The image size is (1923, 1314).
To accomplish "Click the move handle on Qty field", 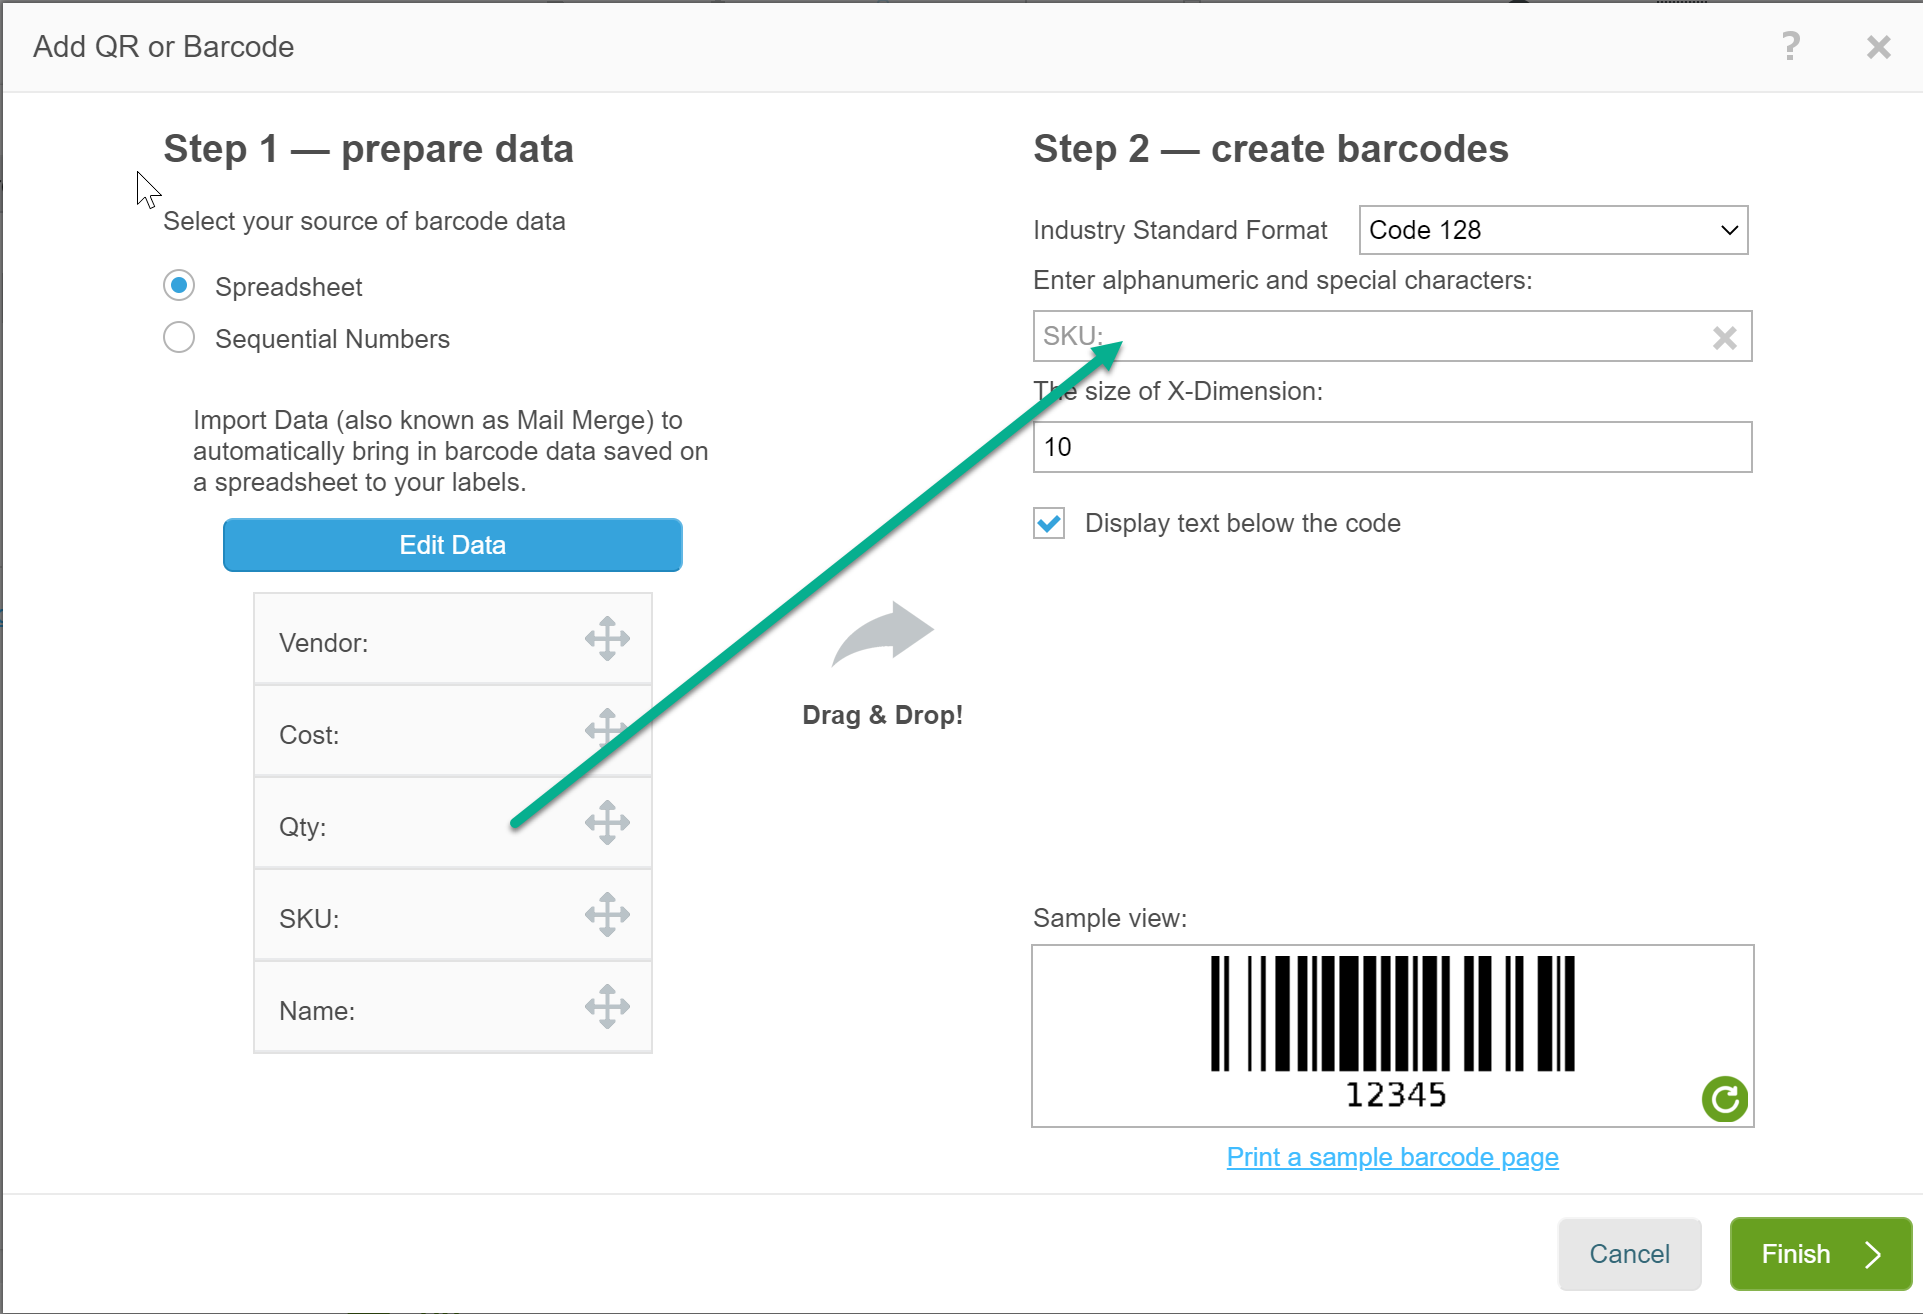I will (607, 823).
